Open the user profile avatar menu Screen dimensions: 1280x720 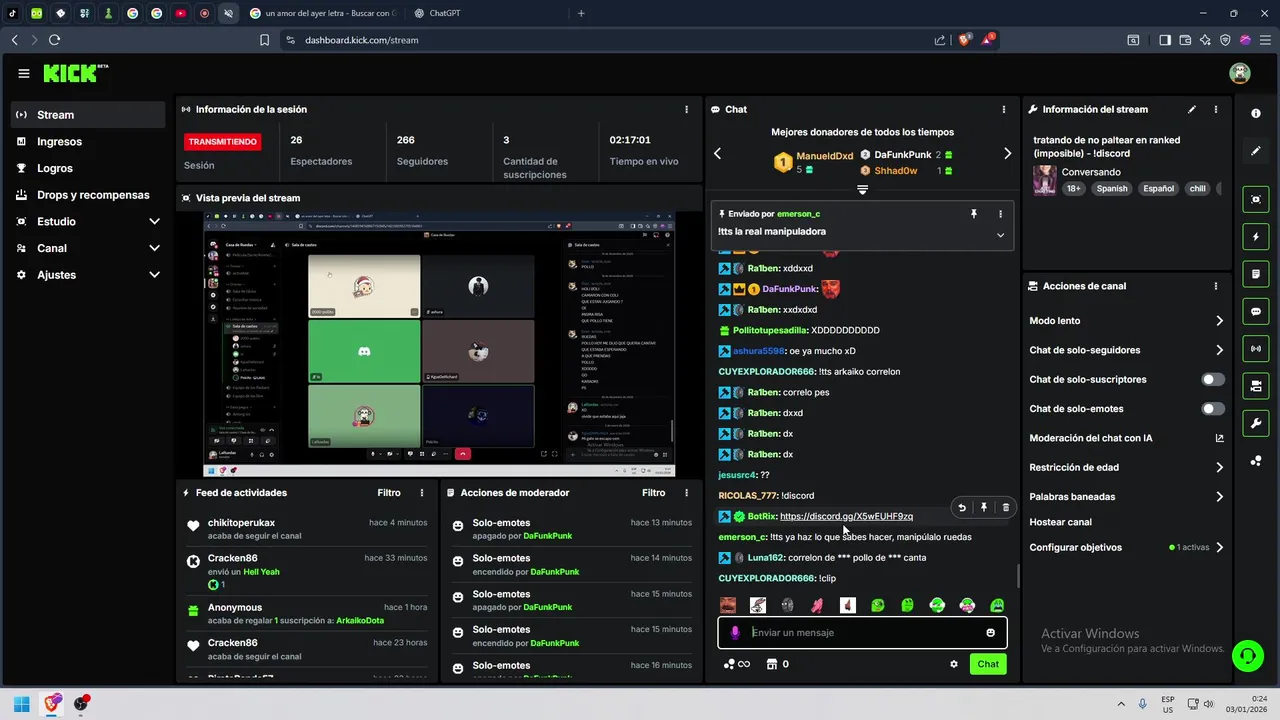click(x=1240, y=73)
